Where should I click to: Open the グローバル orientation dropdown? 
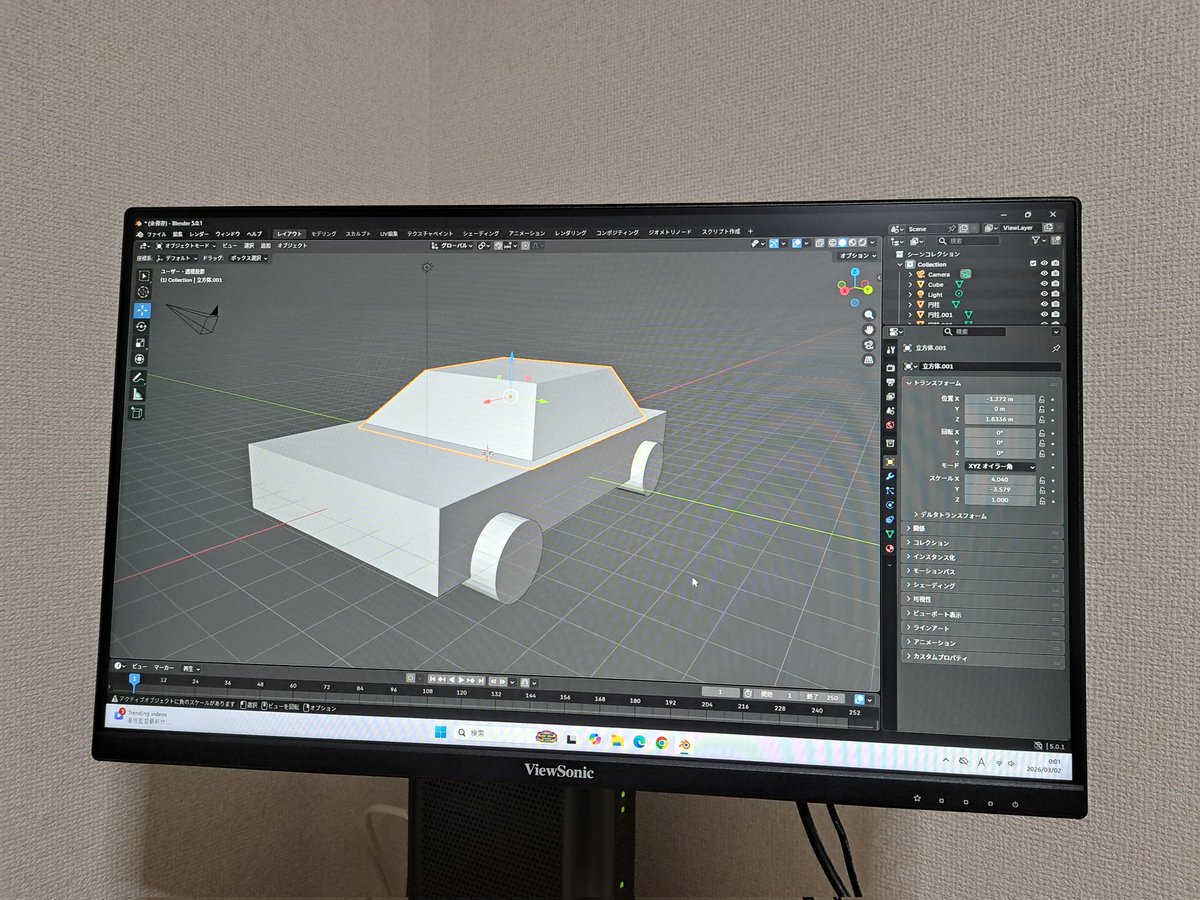pos(453,245)
